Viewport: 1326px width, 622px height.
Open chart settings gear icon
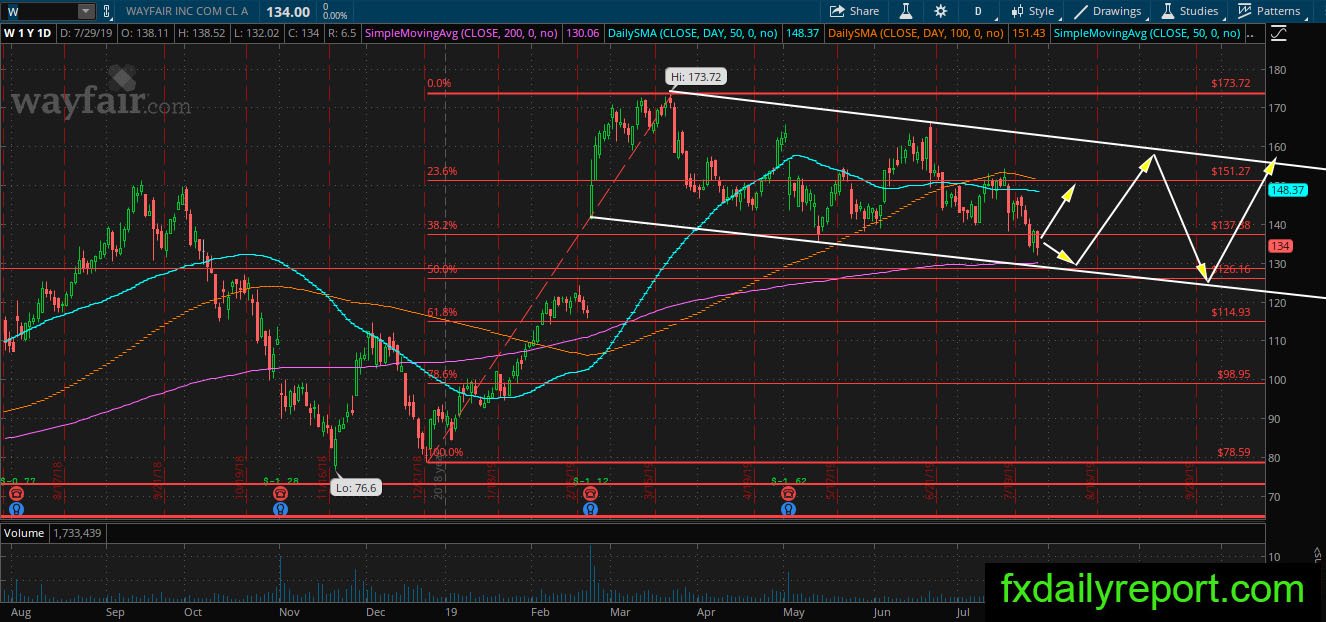pos(940,11)
